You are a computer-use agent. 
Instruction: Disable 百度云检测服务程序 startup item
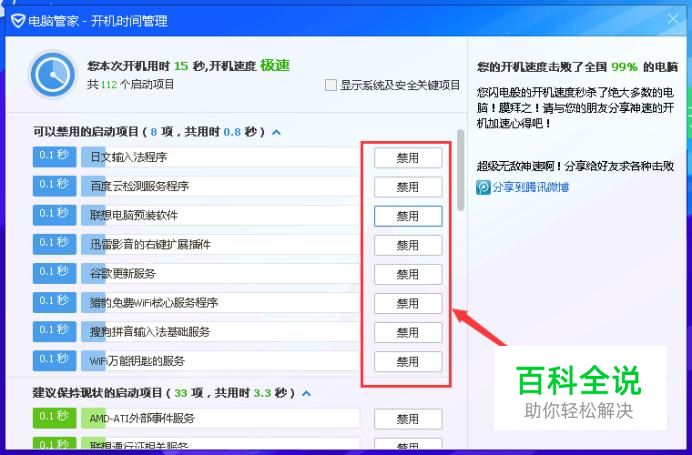tap(408, 187)
